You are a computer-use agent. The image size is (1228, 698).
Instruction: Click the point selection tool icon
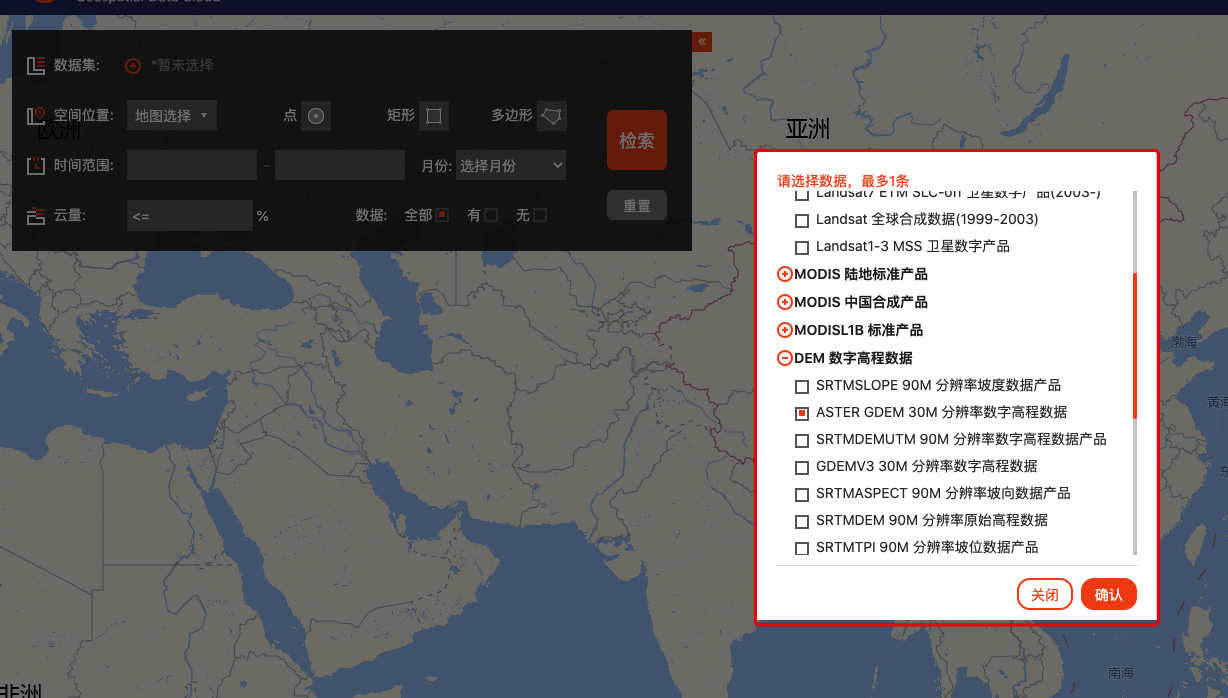(316, 116)
